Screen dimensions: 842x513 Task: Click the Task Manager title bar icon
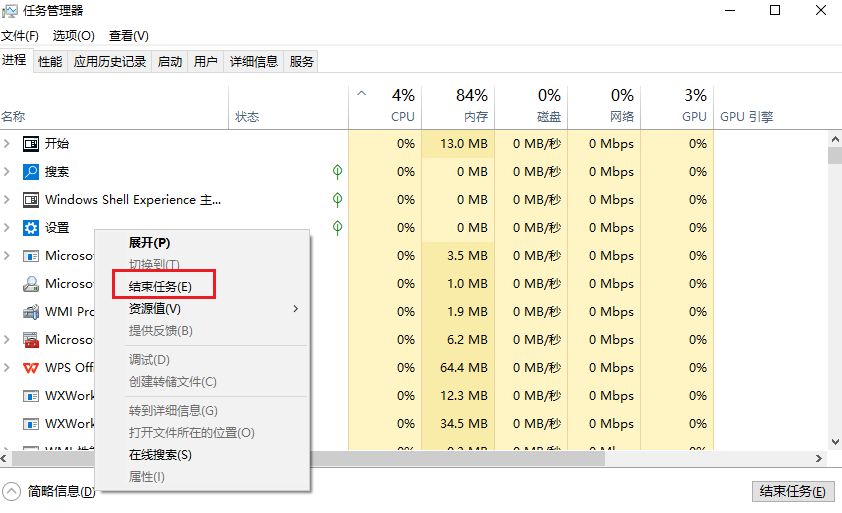pos(10,11)
